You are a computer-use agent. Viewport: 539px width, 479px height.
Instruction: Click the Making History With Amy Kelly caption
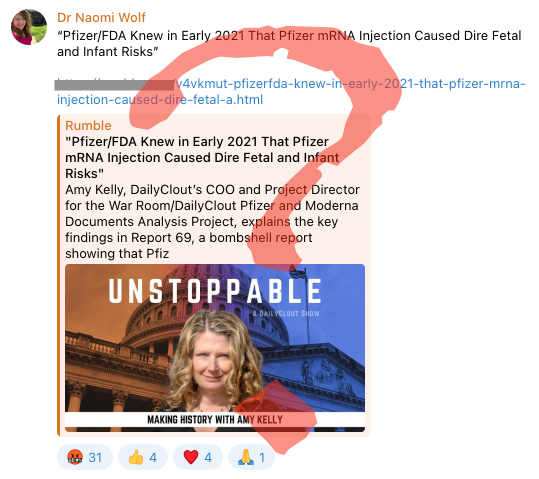[215, 420]
